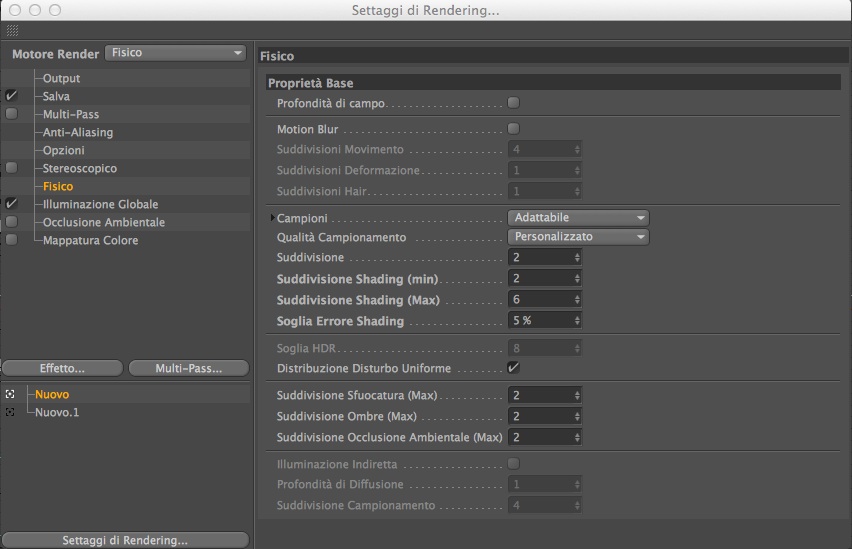The width and height of the screenshot is (852, 549).
Task: Enable the Profondità di campo checkbox
Action: (513, 103)
